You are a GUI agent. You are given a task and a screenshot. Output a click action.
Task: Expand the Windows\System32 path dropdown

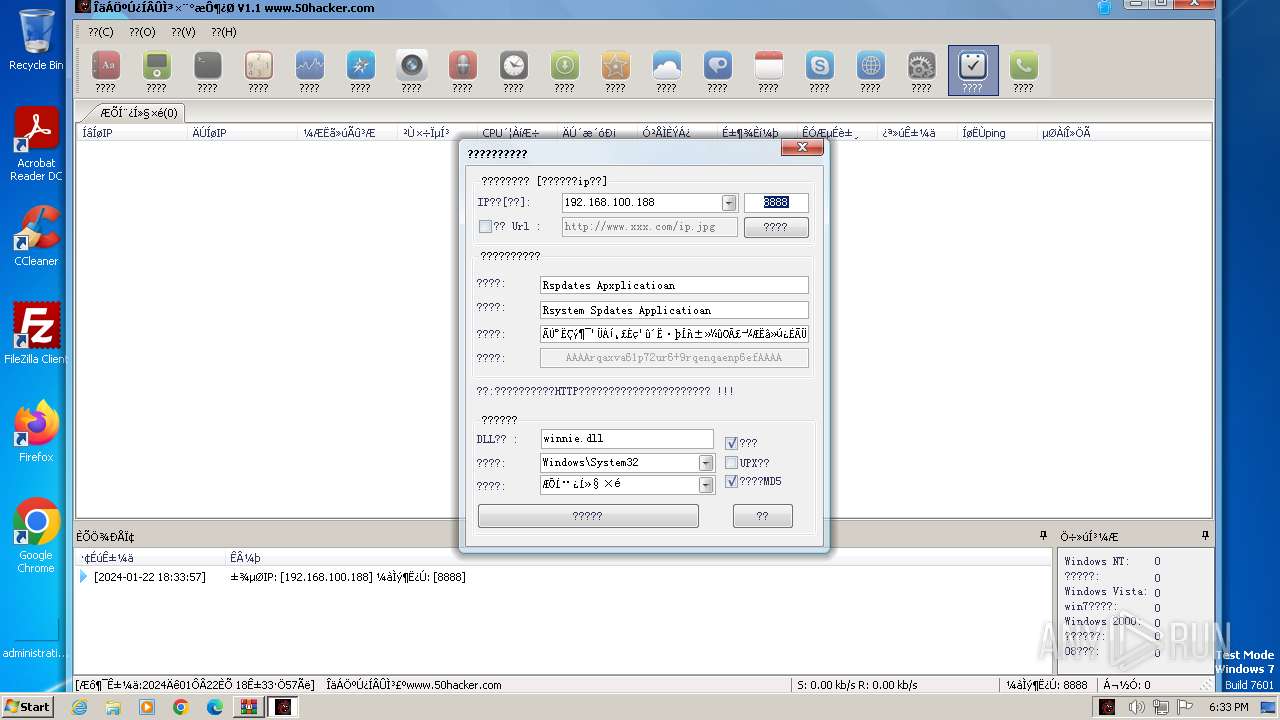tap(706, 463)
